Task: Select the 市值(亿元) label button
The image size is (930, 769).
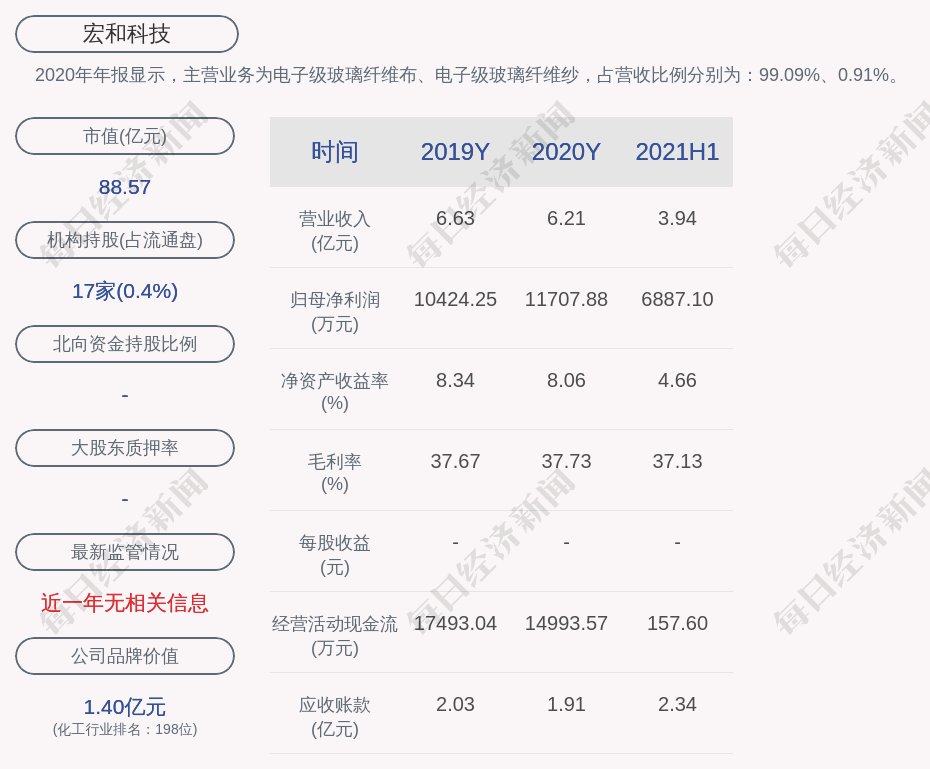Action: click(125, 136)
